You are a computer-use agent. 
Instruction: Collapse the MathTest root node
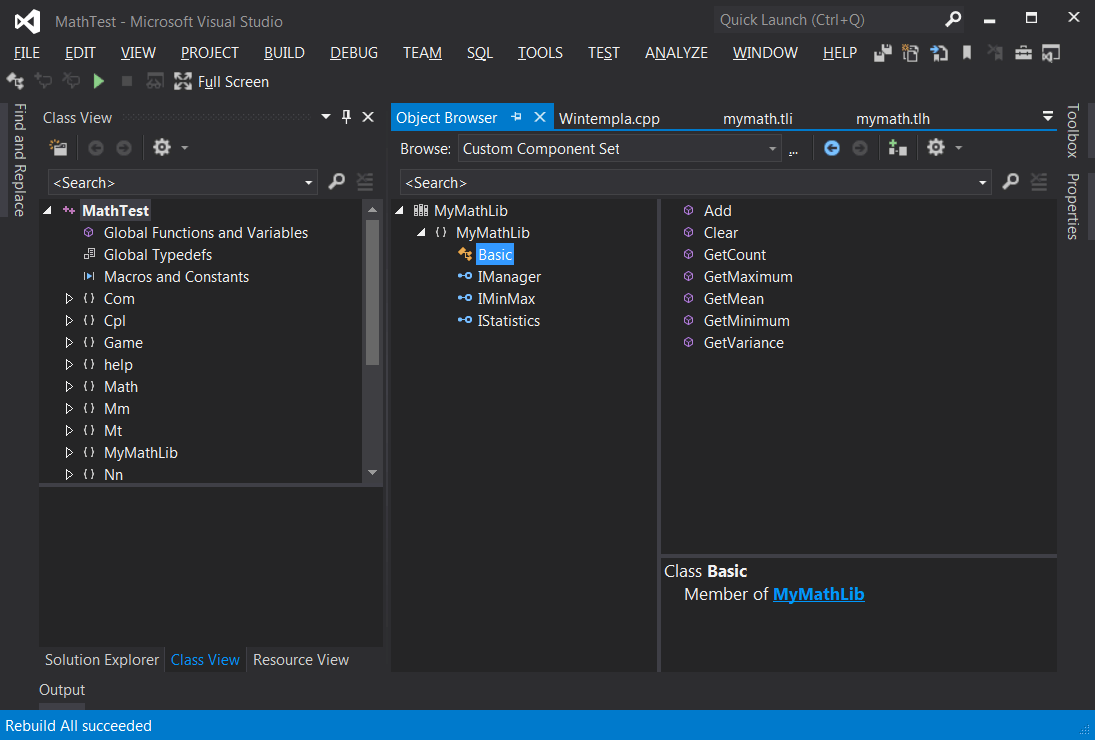coord(47,210)
